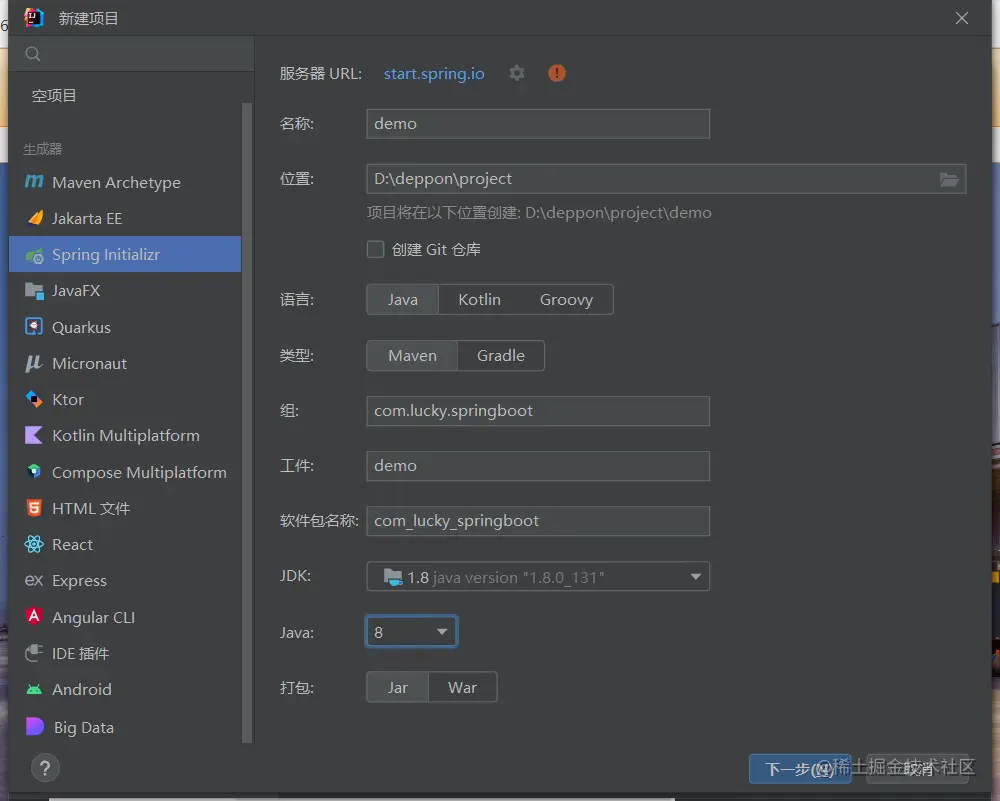Click the Cancel (取消) button
The image size is (1000, 801).
coord(917,769)
